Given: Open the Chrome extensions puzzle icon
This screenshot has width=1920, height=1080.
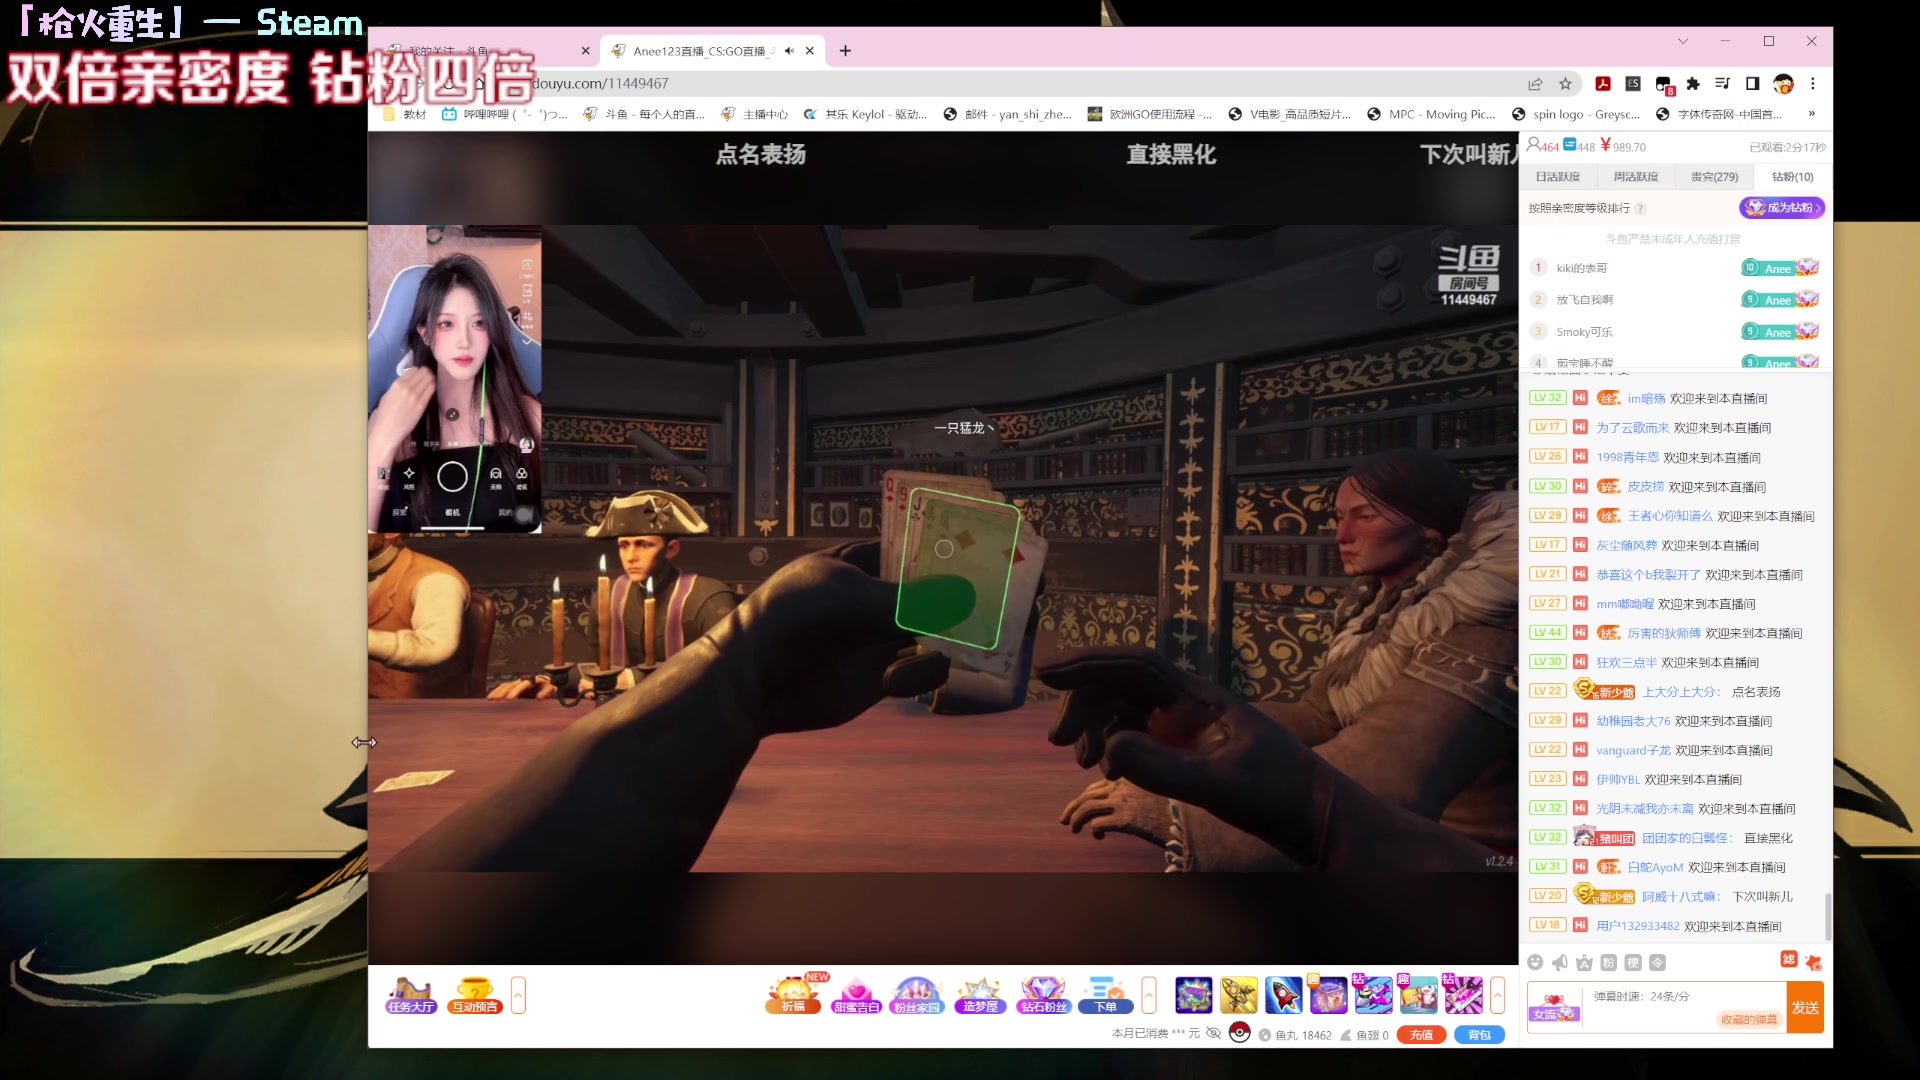Looking at the screenshot, I should 1692,84.
